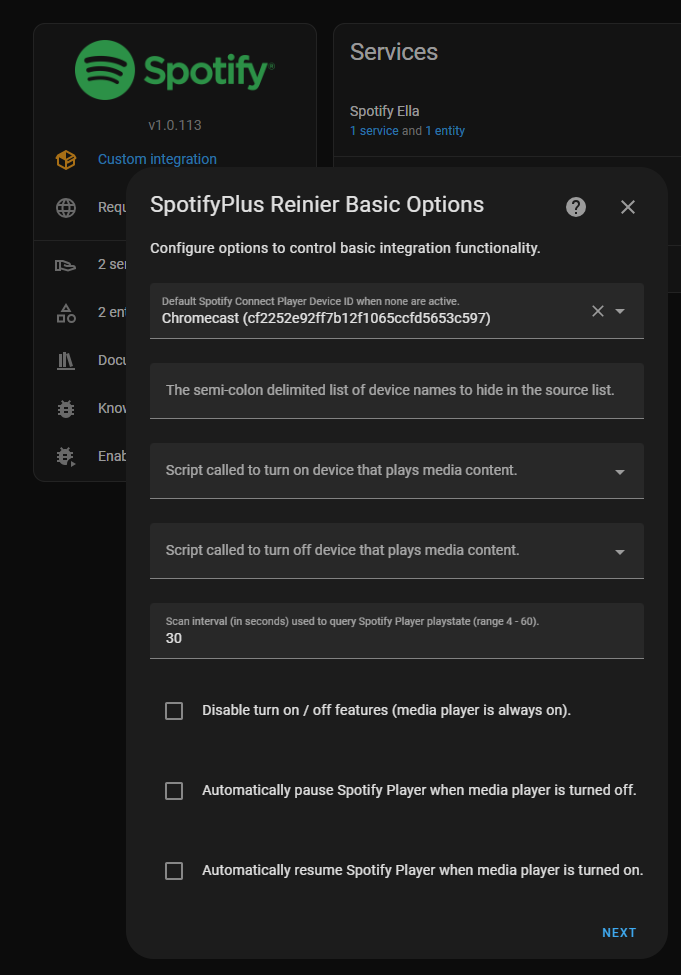Screen dimensions: 681x975
Task: Click the help question mark icon
Action: (x=576, y=207)
